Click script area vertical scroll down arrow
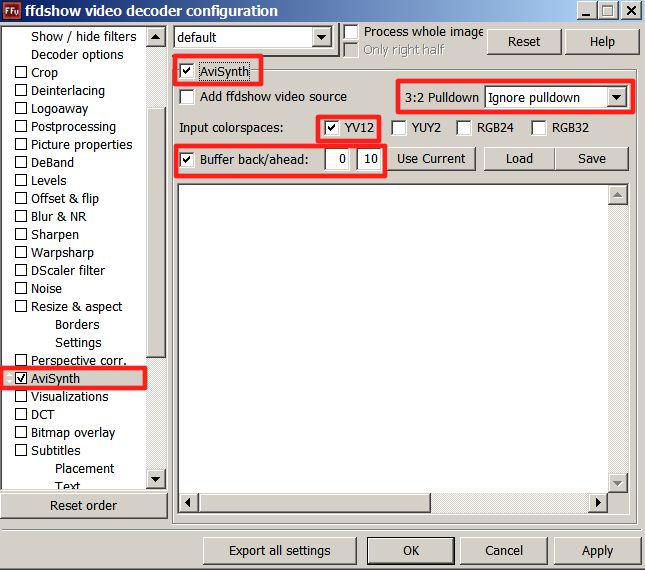645x570 pixels. (x=617, y=483)
